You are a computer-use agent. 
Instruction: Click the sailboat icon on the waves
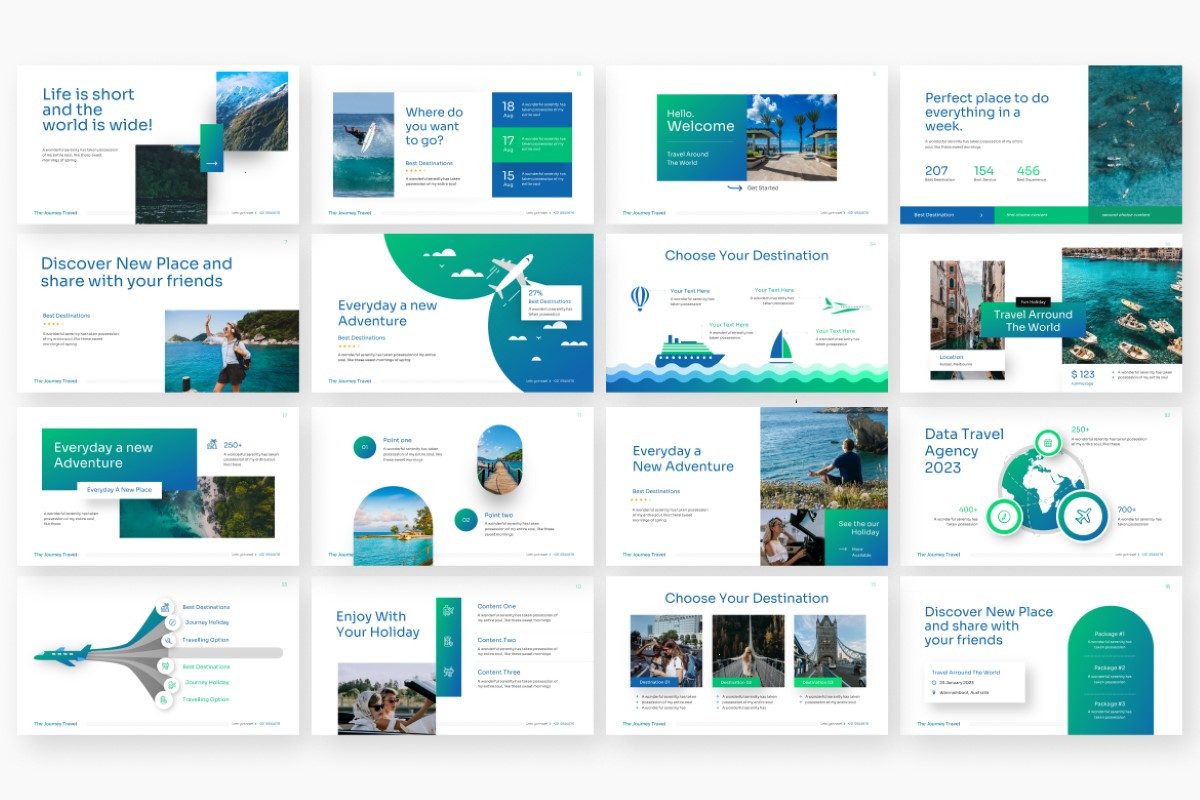coord(781,346)
